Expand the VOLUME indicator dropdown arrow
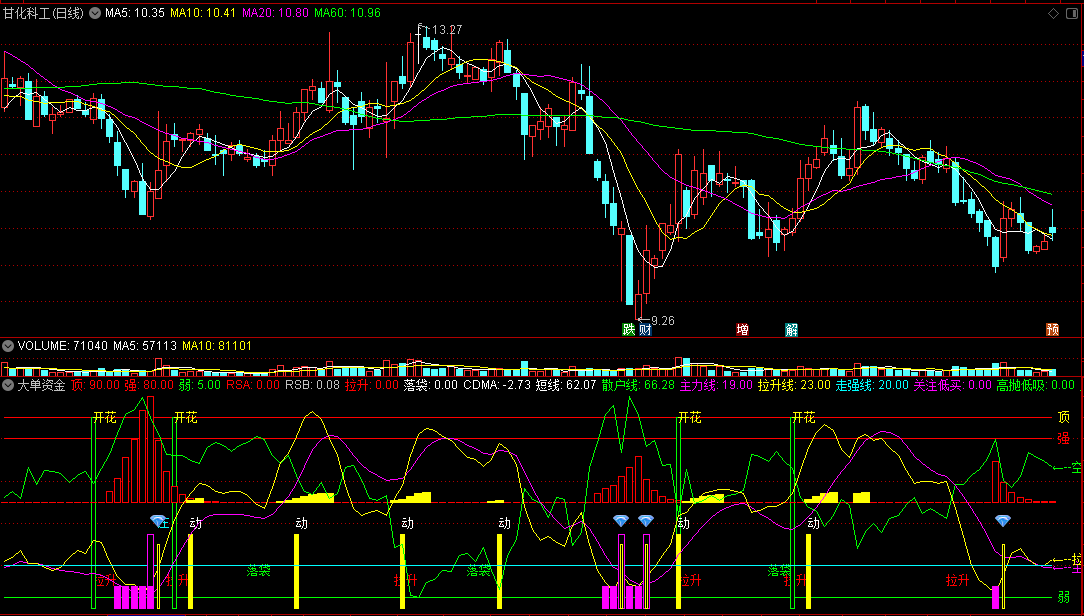This screenshot has height=616, width=1084. tap(8, 346)
